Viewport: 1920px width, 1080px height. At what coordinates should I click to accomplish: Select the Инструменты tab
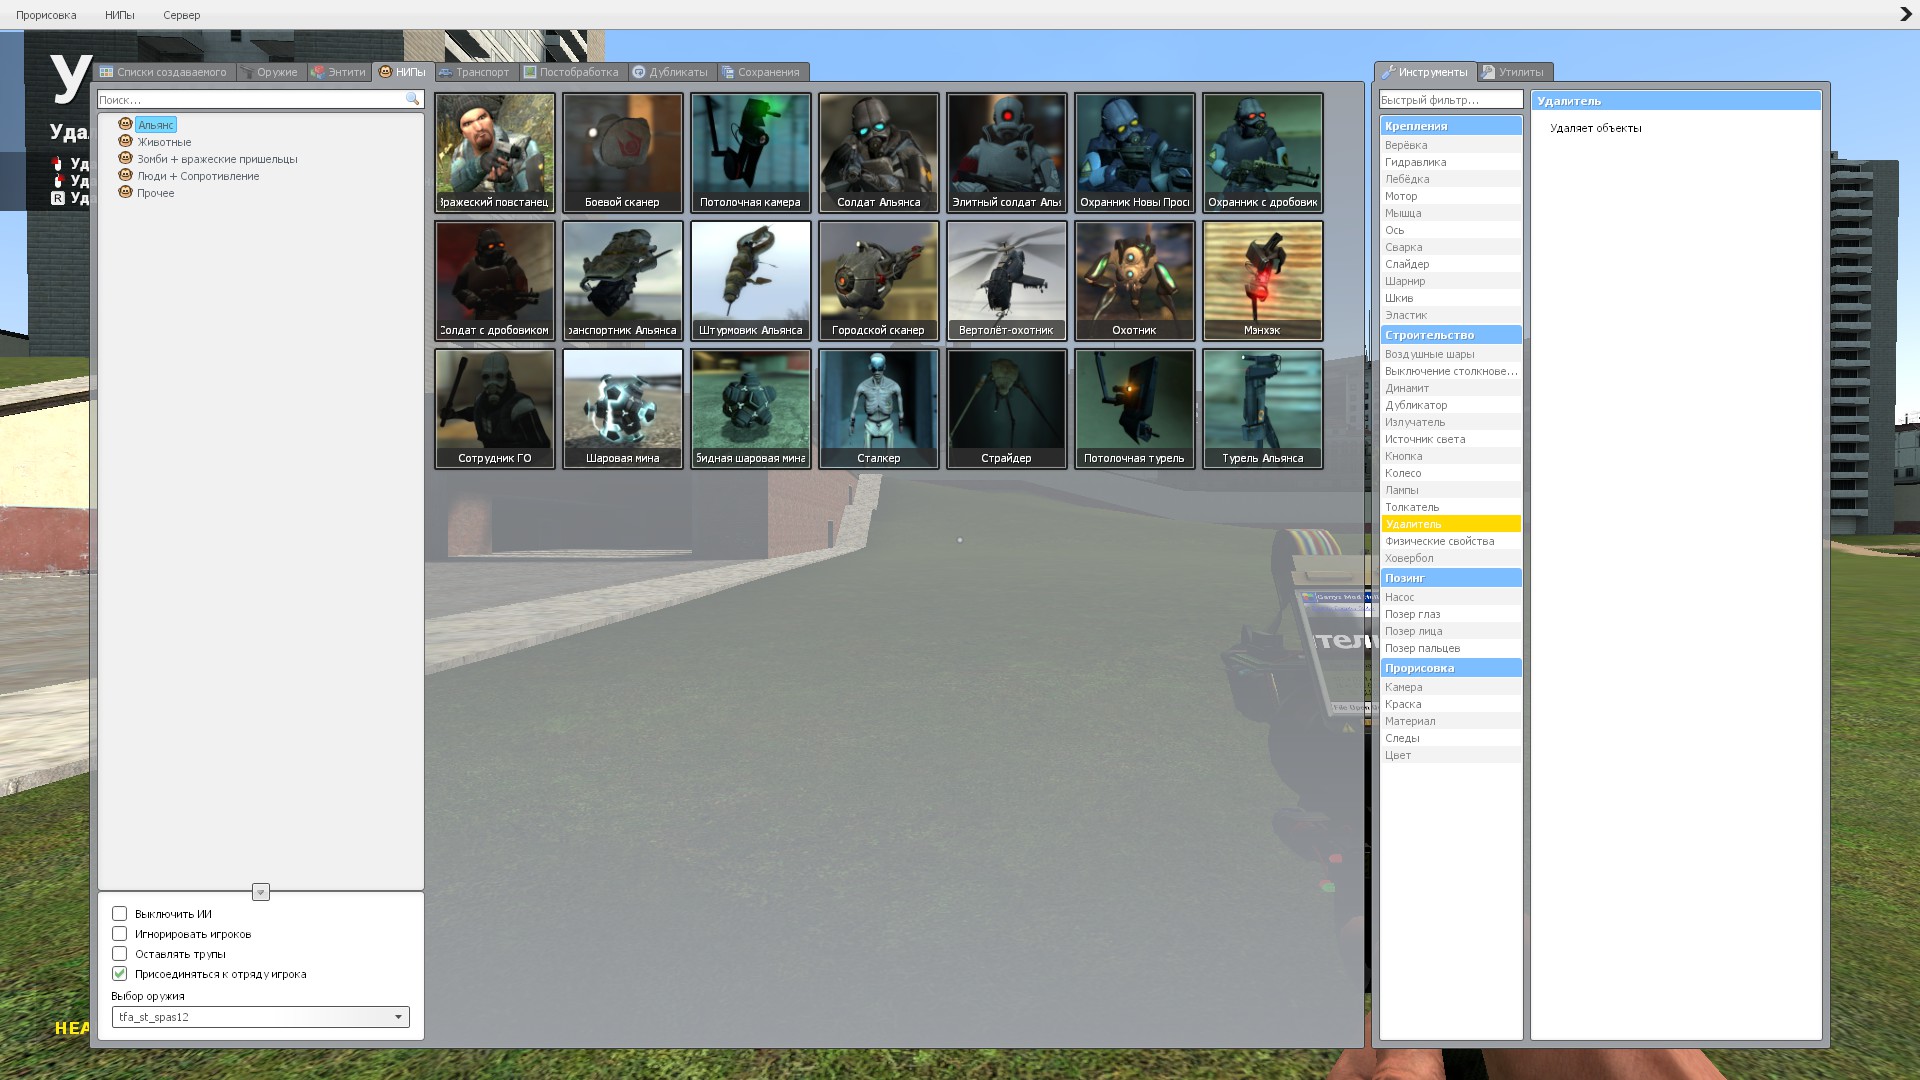pyautogui.click(x=1425, y=72)
